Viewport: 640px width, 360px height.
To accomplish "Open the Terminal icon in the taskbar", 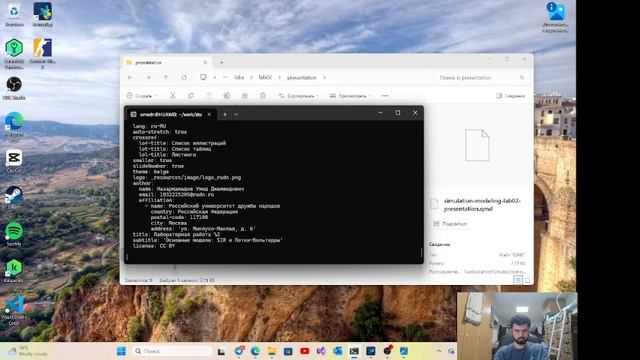I will coord(354,351).
